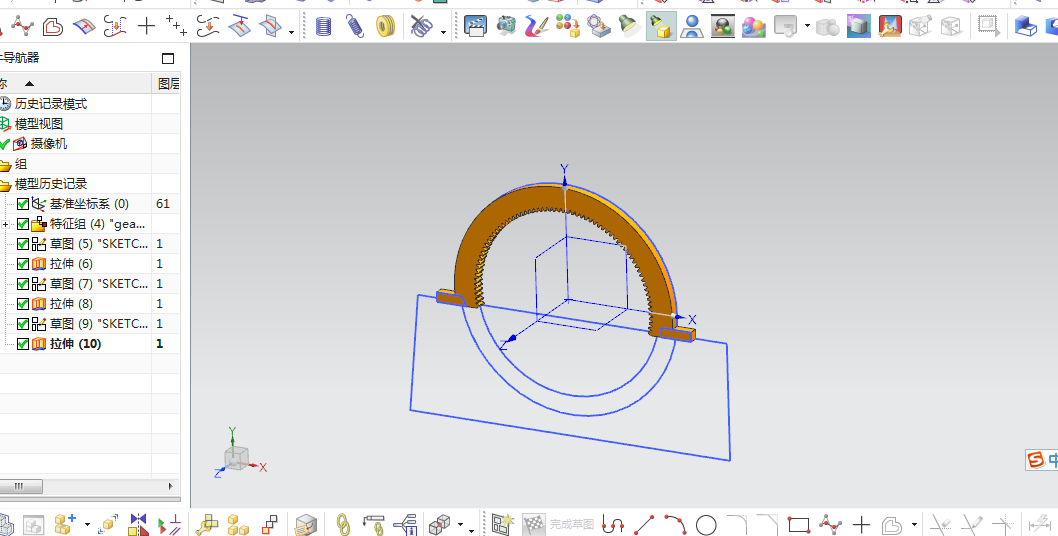Toggle checkbox for 草图 (5) row

[23, 244]
